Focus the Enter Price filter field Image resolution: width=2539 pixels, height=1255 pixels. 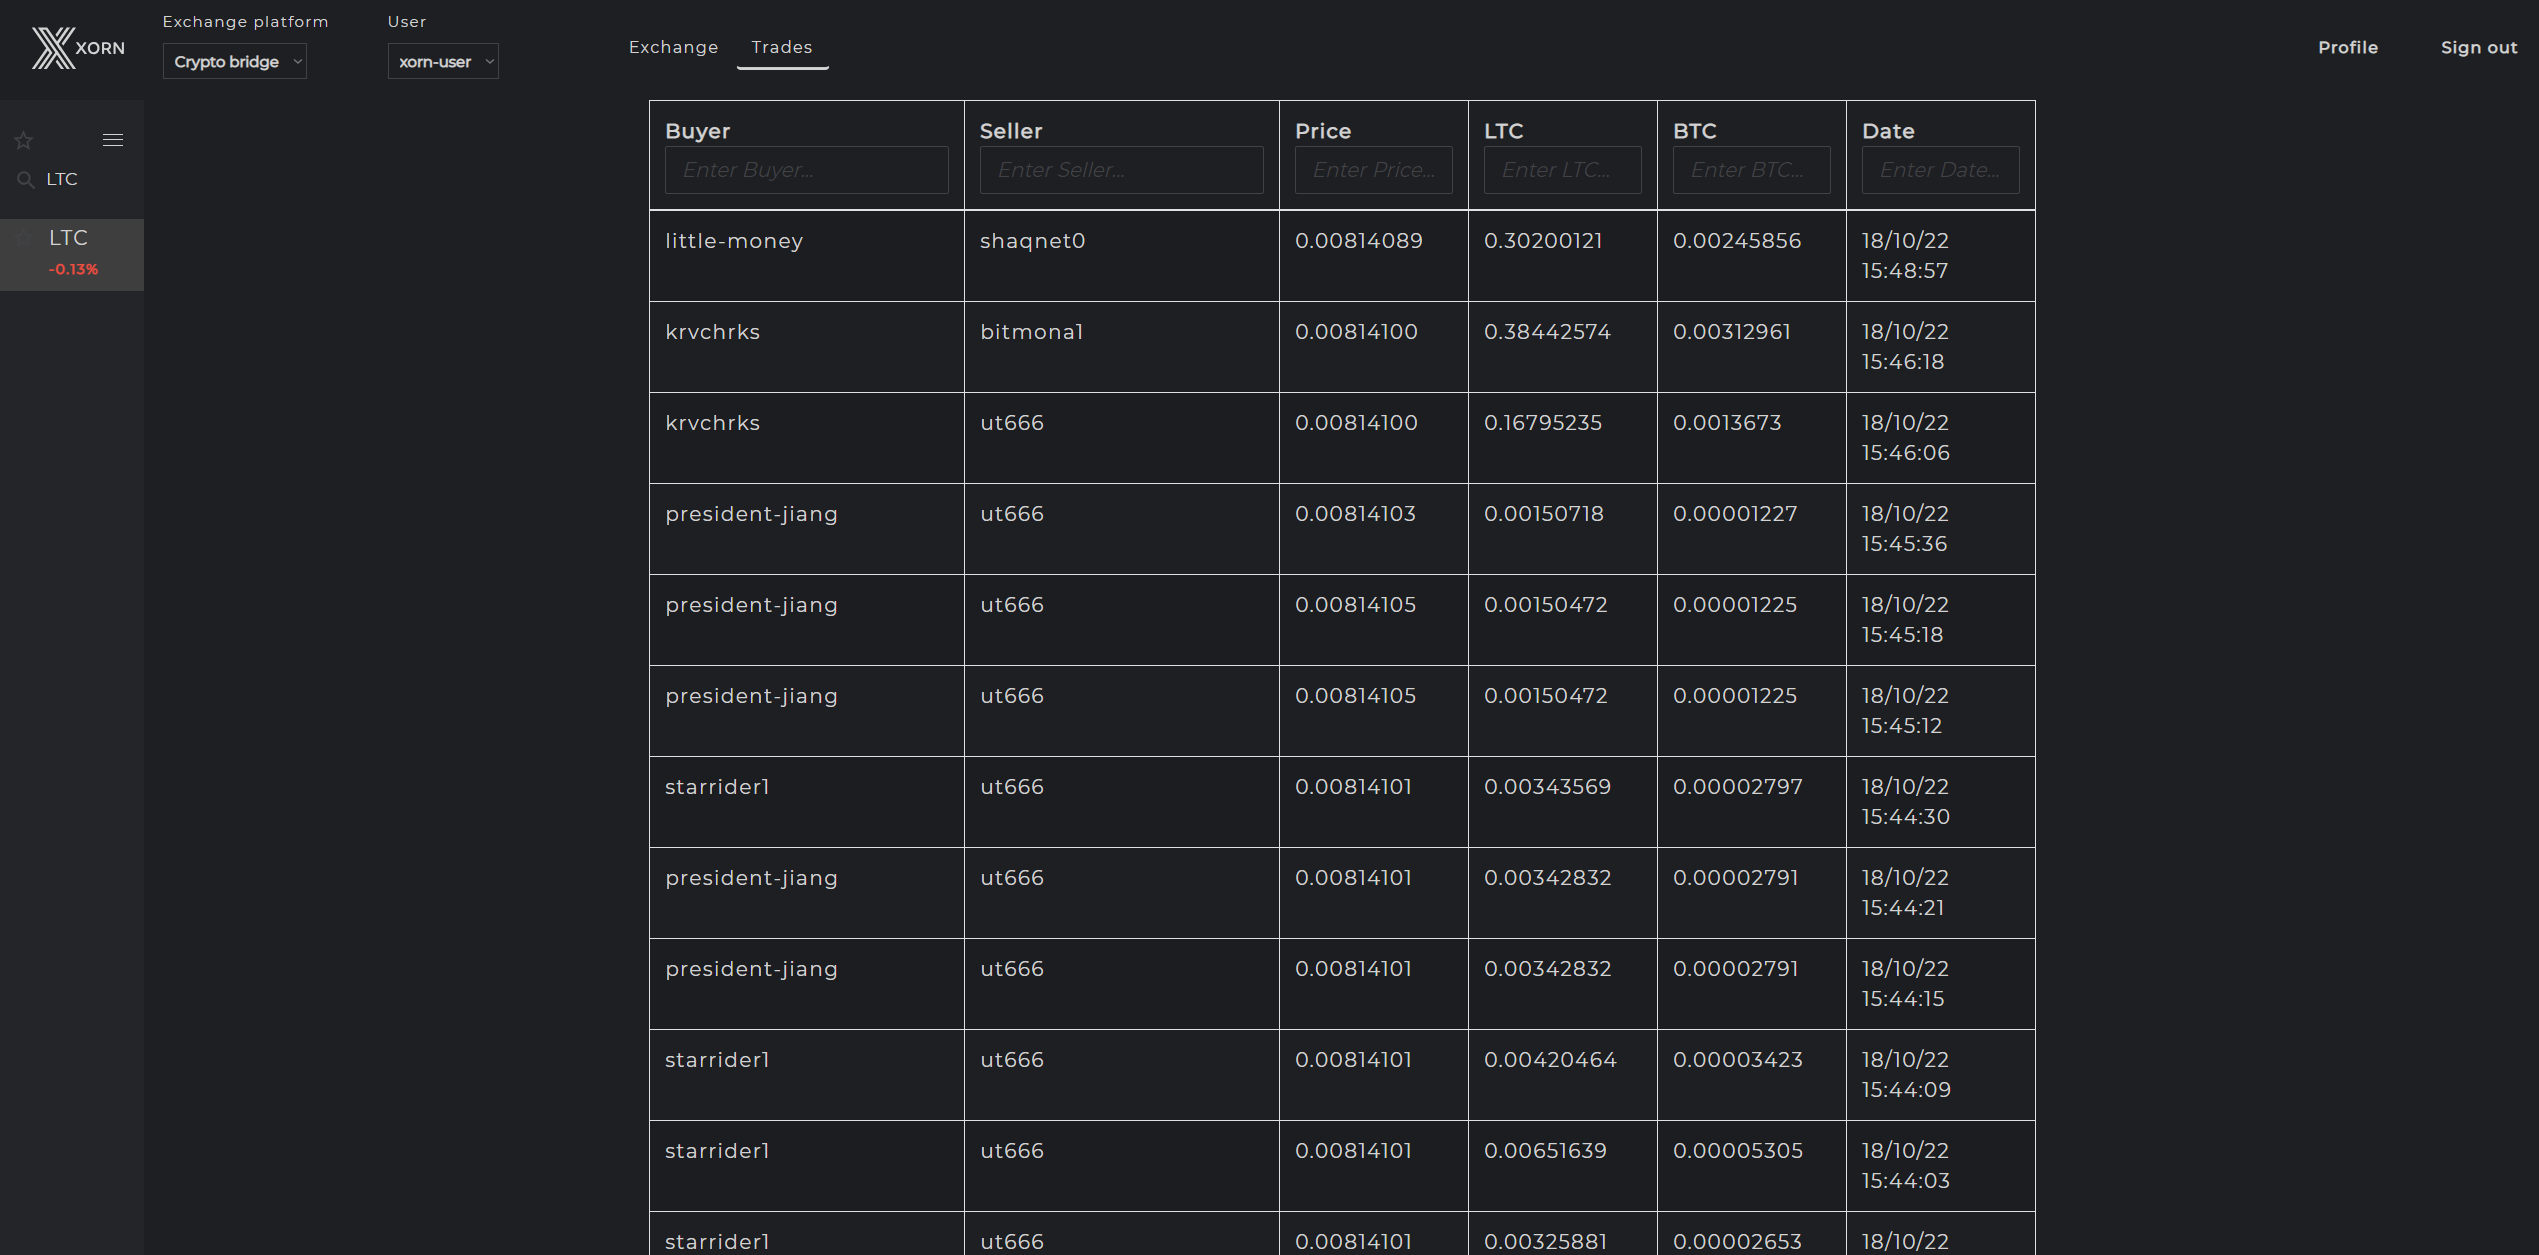pyautogui.click(x=1374, y=170)
